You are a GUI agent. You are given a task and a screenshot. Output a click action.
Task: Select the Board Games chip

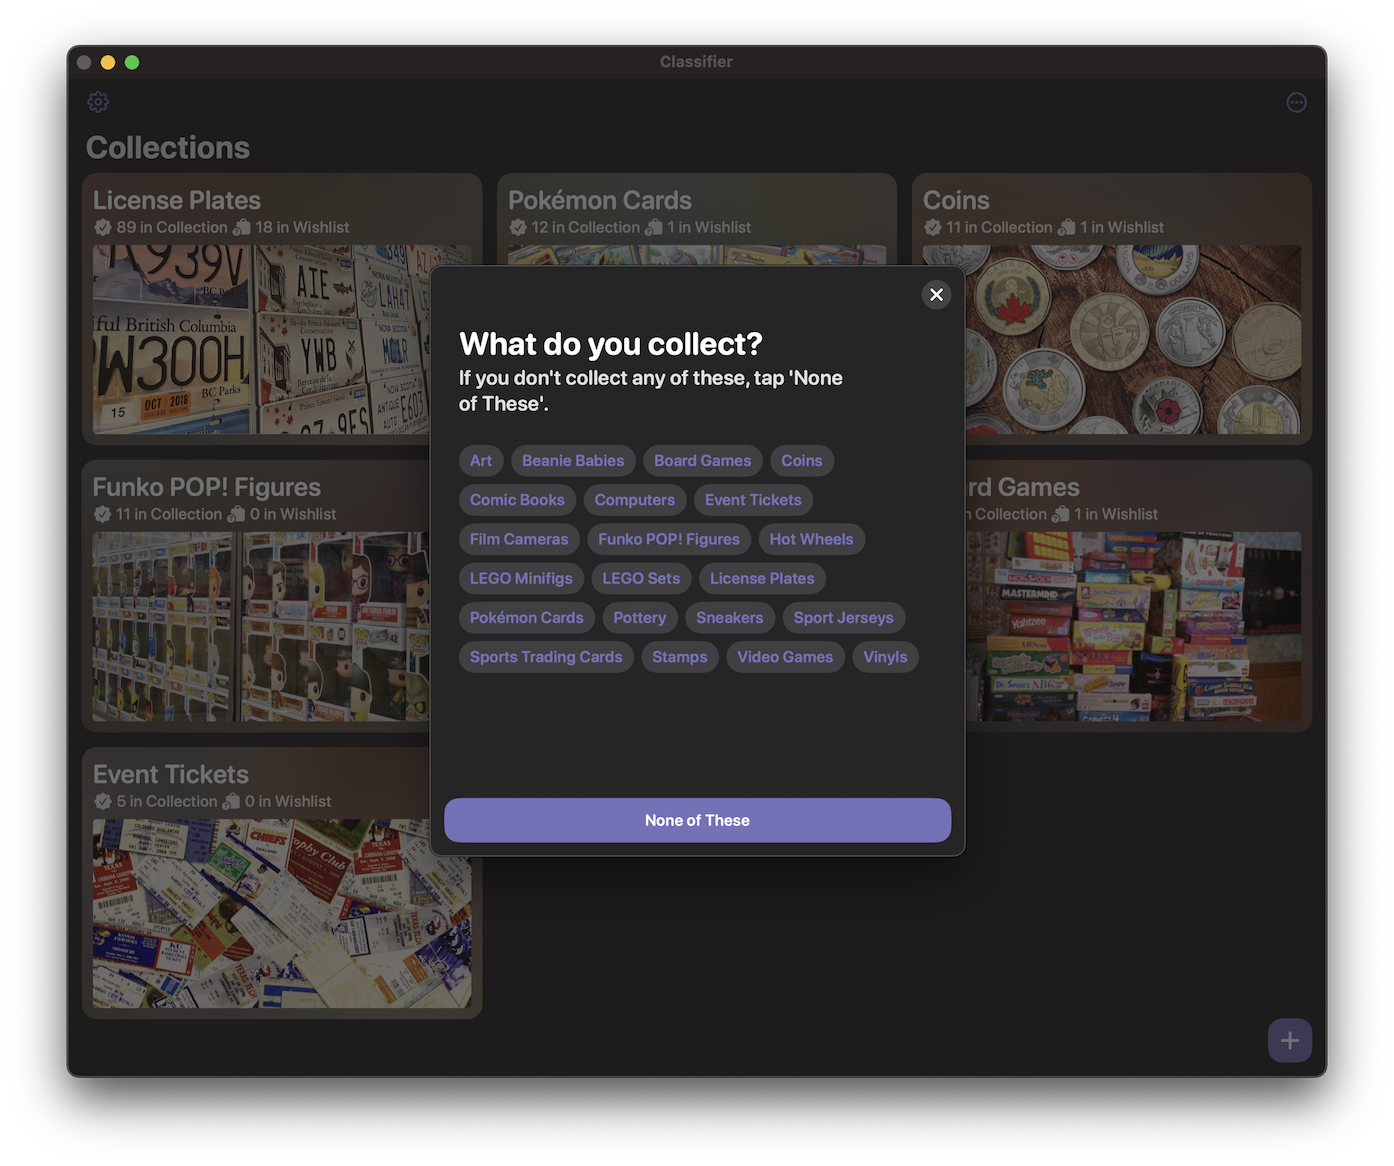click(x=702, y=461)
